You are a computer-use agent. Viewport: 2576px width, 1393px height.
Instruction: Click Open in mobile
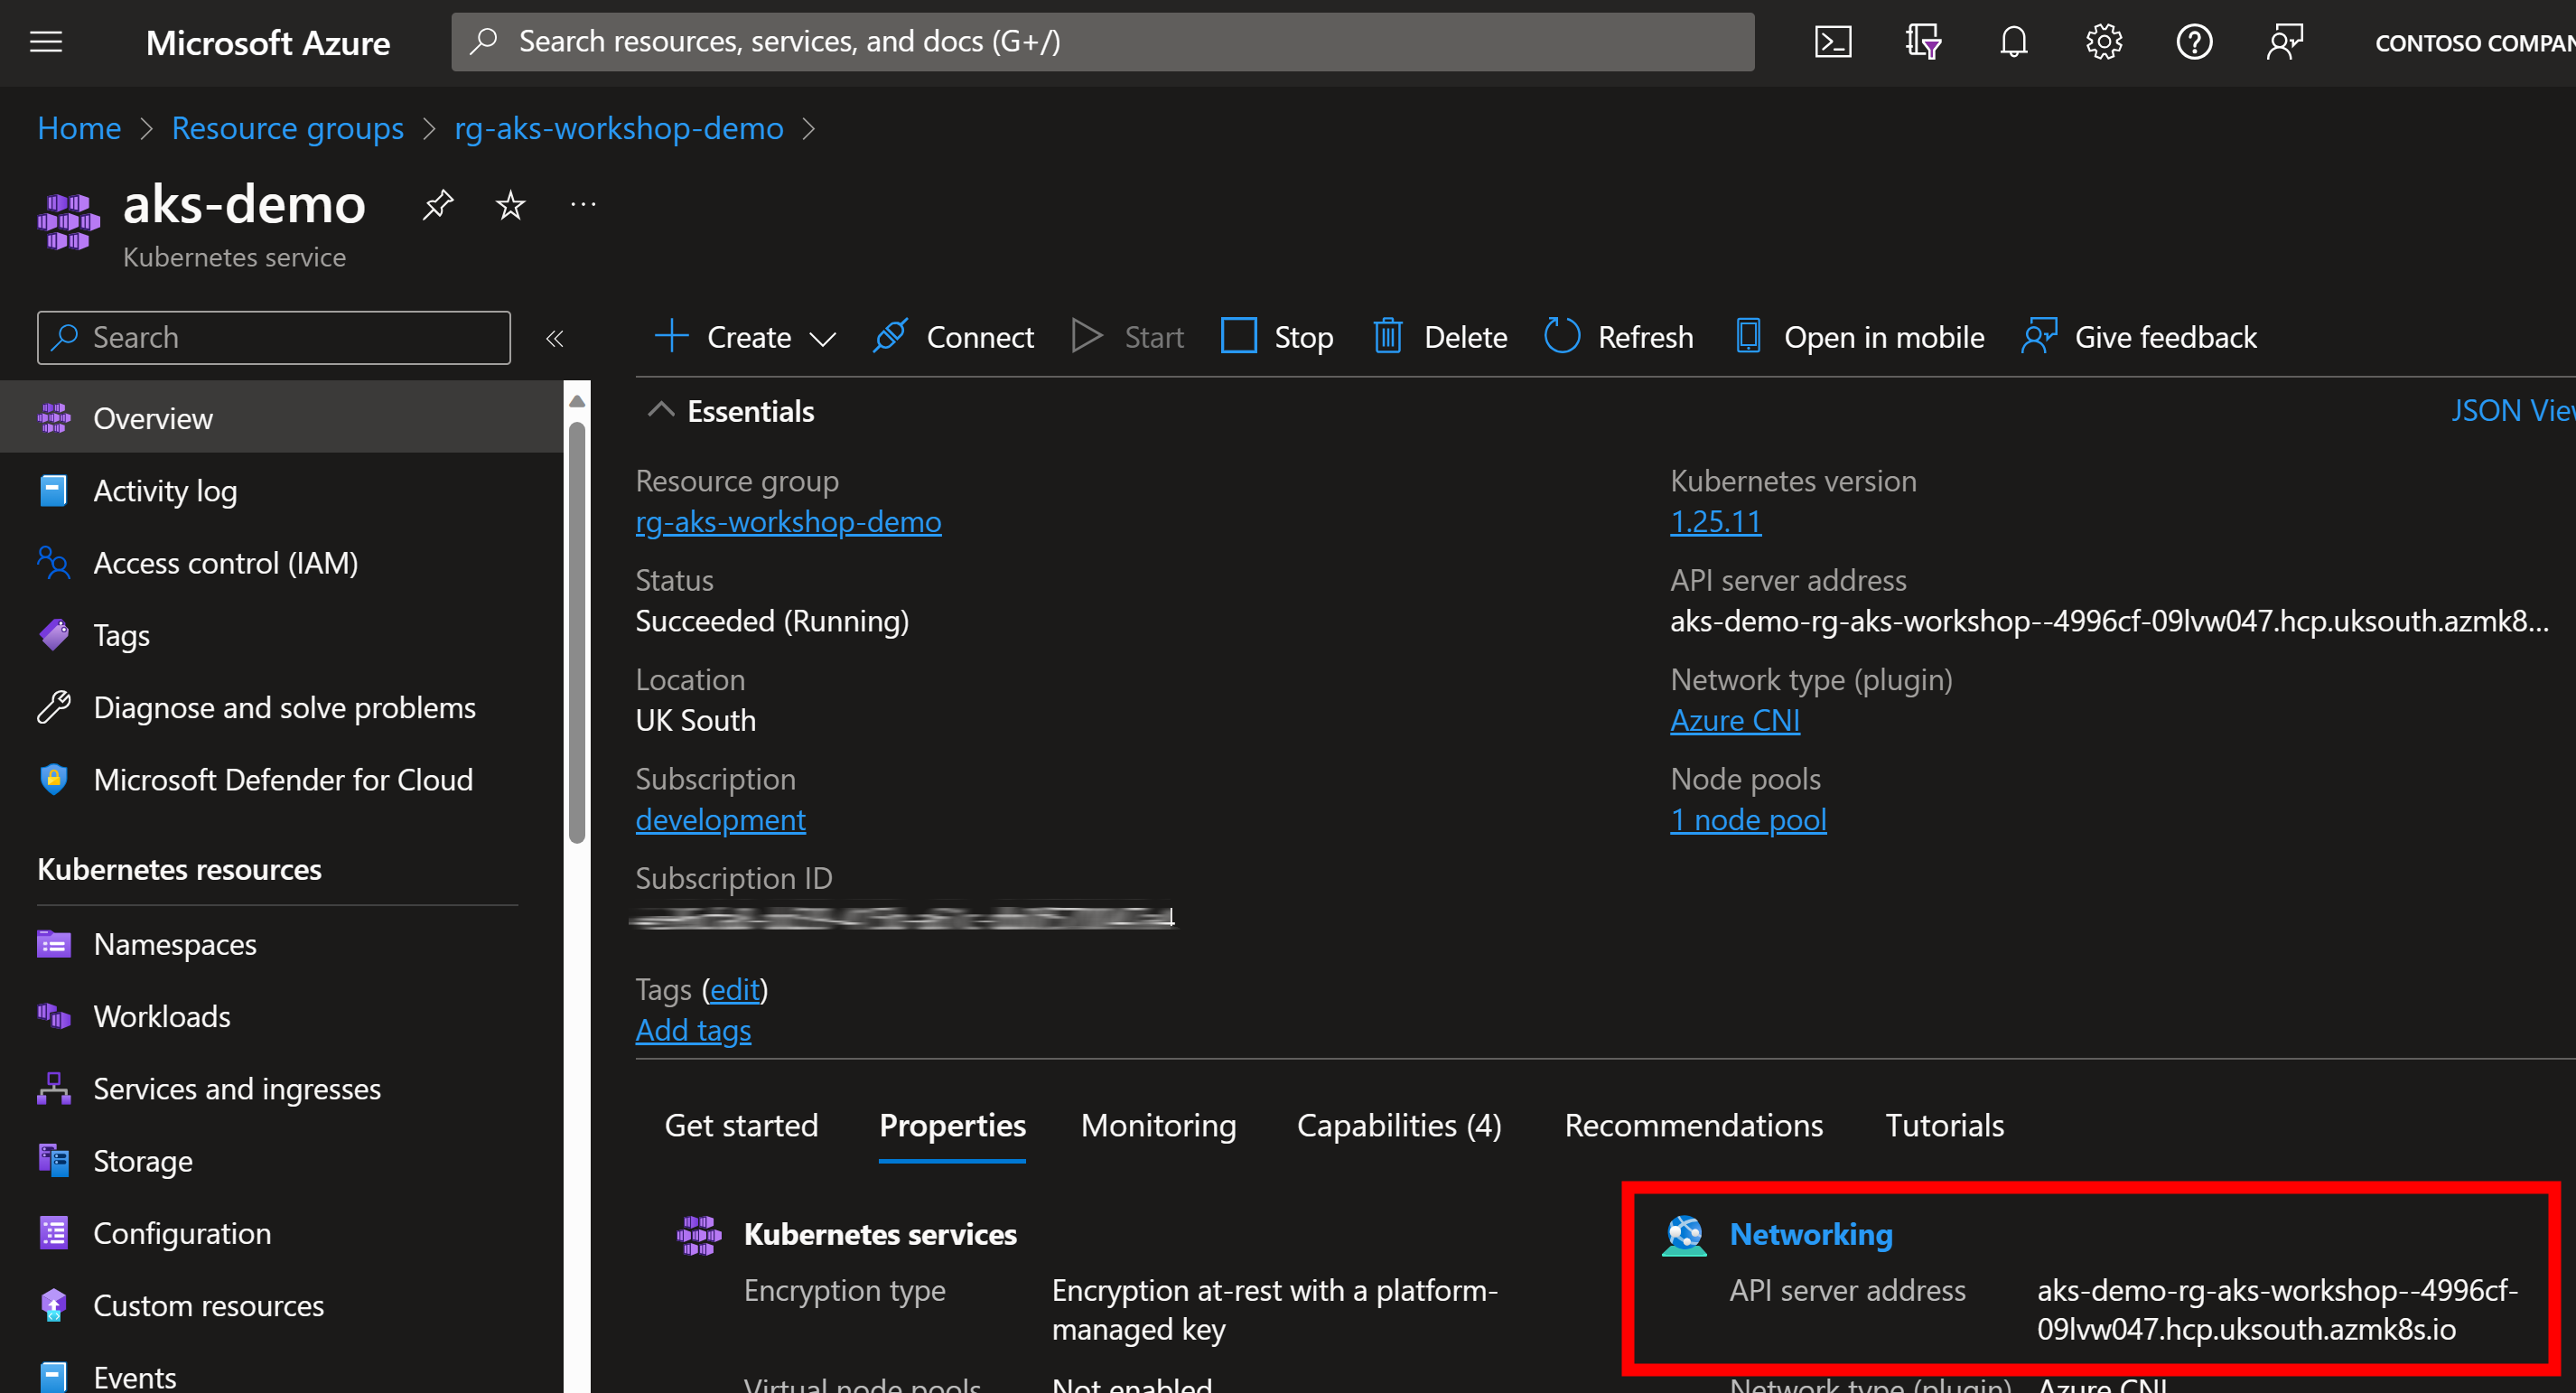[1860, 338]
